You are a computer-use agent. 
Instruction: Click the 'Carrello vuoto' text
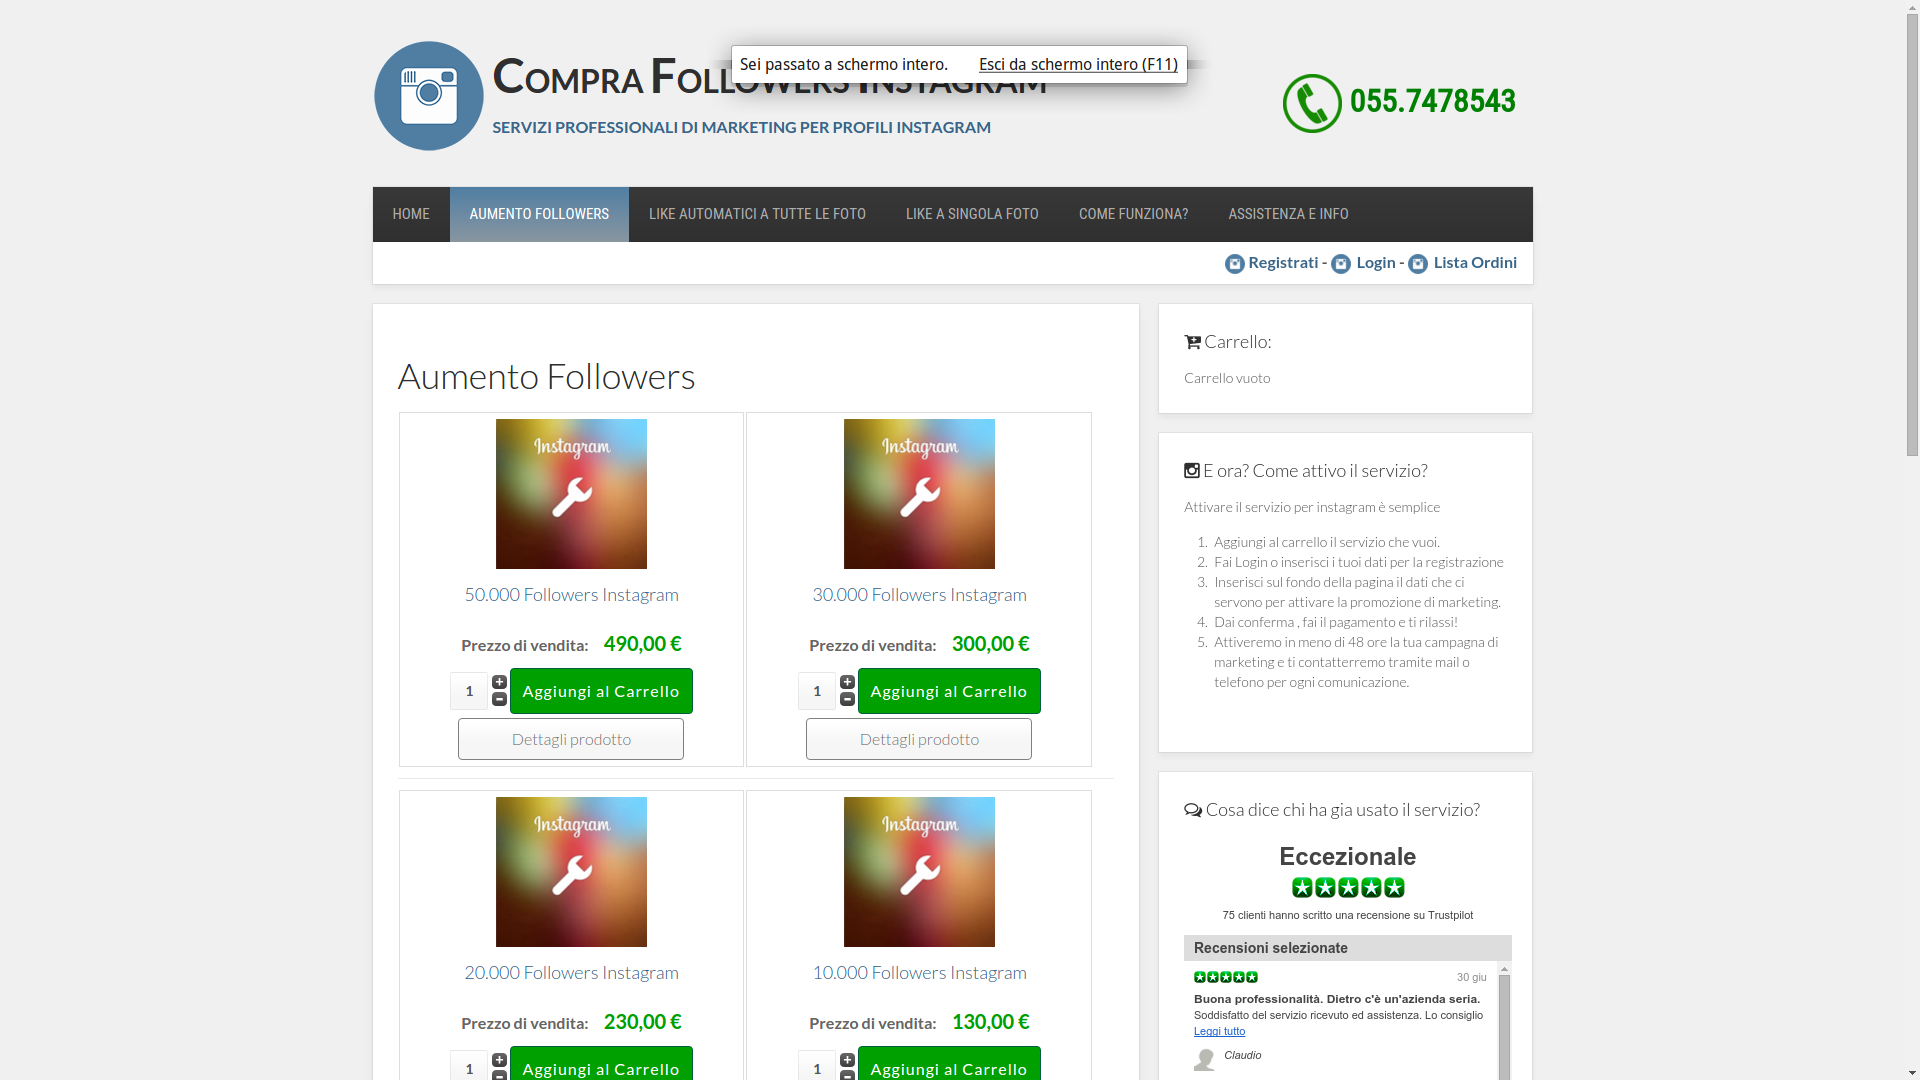point(1227,378)
